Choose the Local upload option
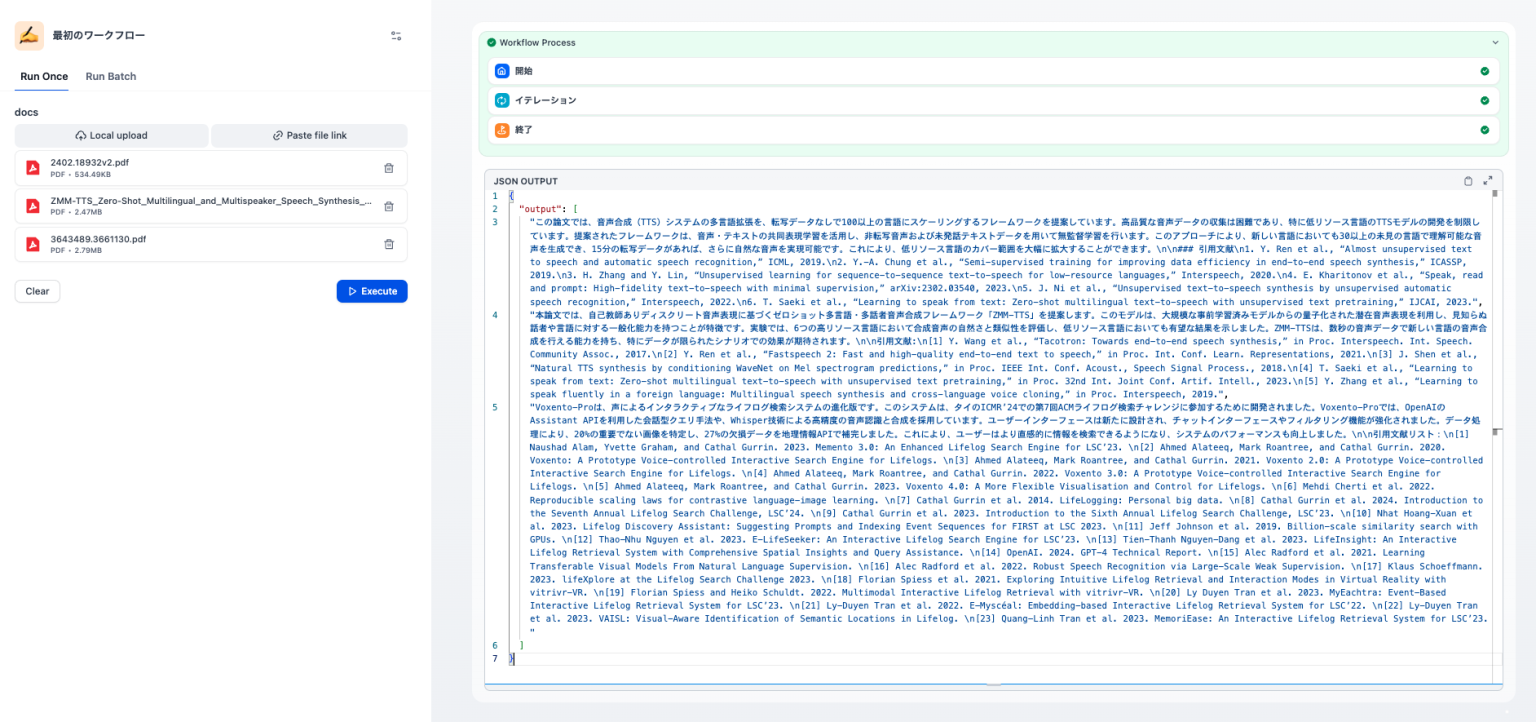This screenshot has height=722, width=1536. pos(111,136)
